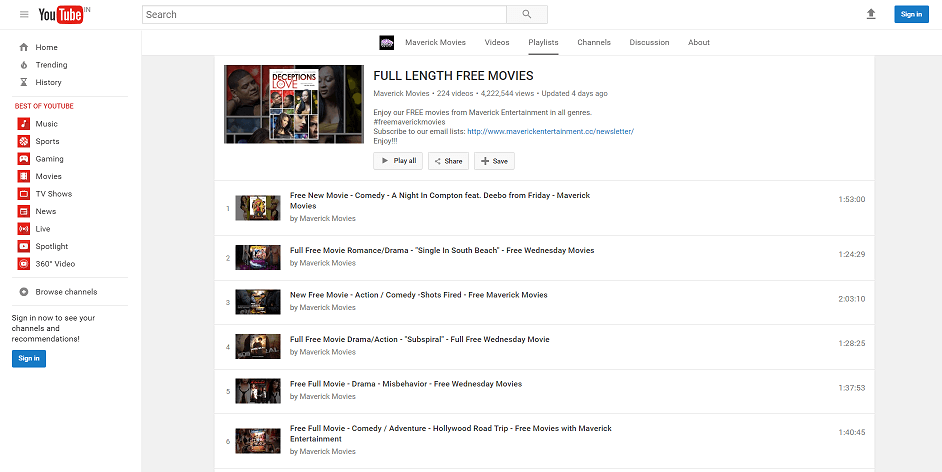The height and width of the screenshot is (472, 942).
Task: Click duration 1:53:00 of first video
Action: (x=852, y=199)
